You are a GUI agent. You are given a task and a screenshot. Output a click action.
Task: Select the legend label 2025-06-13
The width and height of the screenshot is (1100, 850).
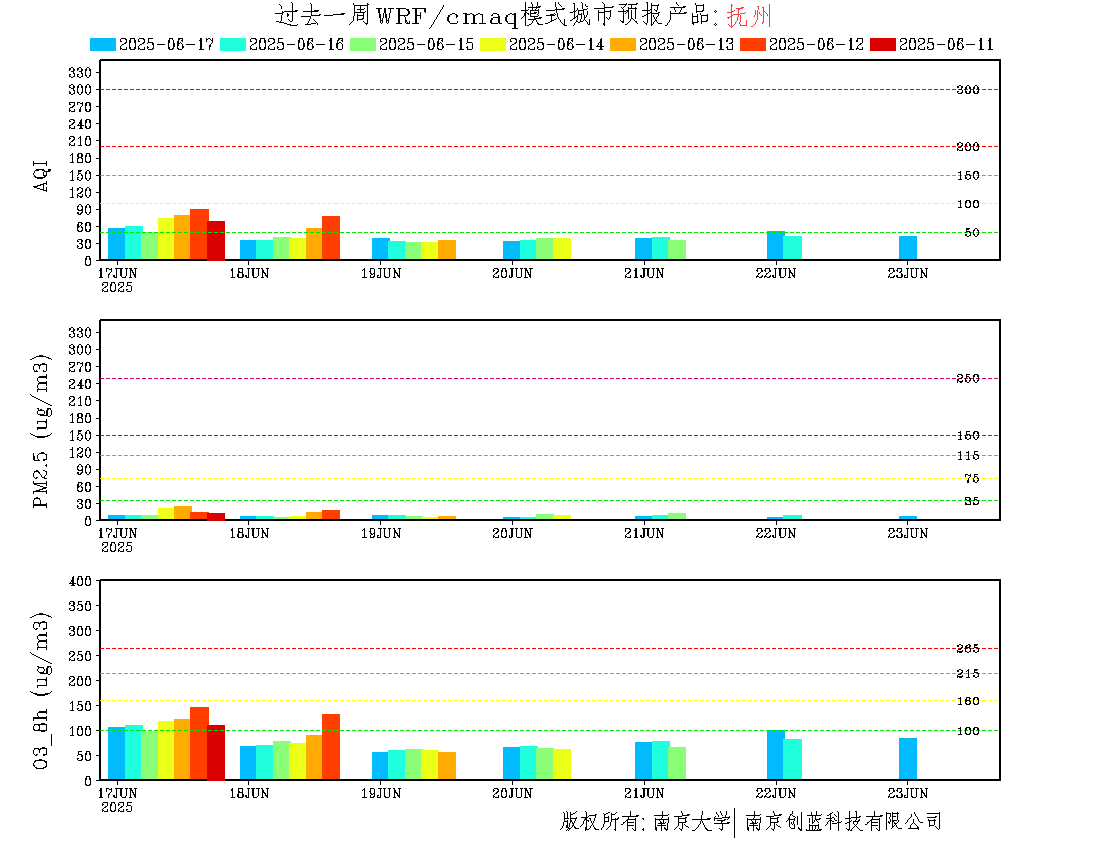(686, 44)
